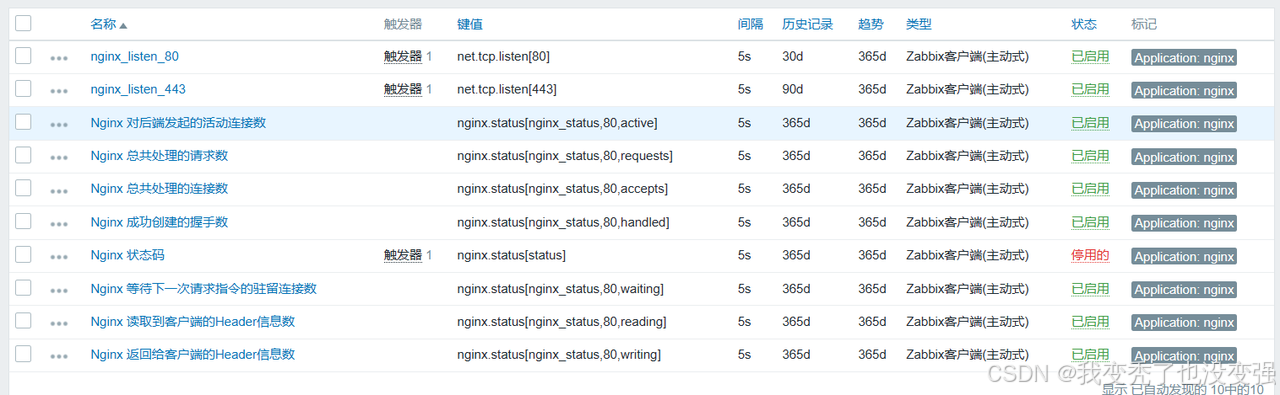Open Nginx 对后端发起的活动连接数 item
The image size is (1280, 395).
pyautogui.click(x=178, y=123)
